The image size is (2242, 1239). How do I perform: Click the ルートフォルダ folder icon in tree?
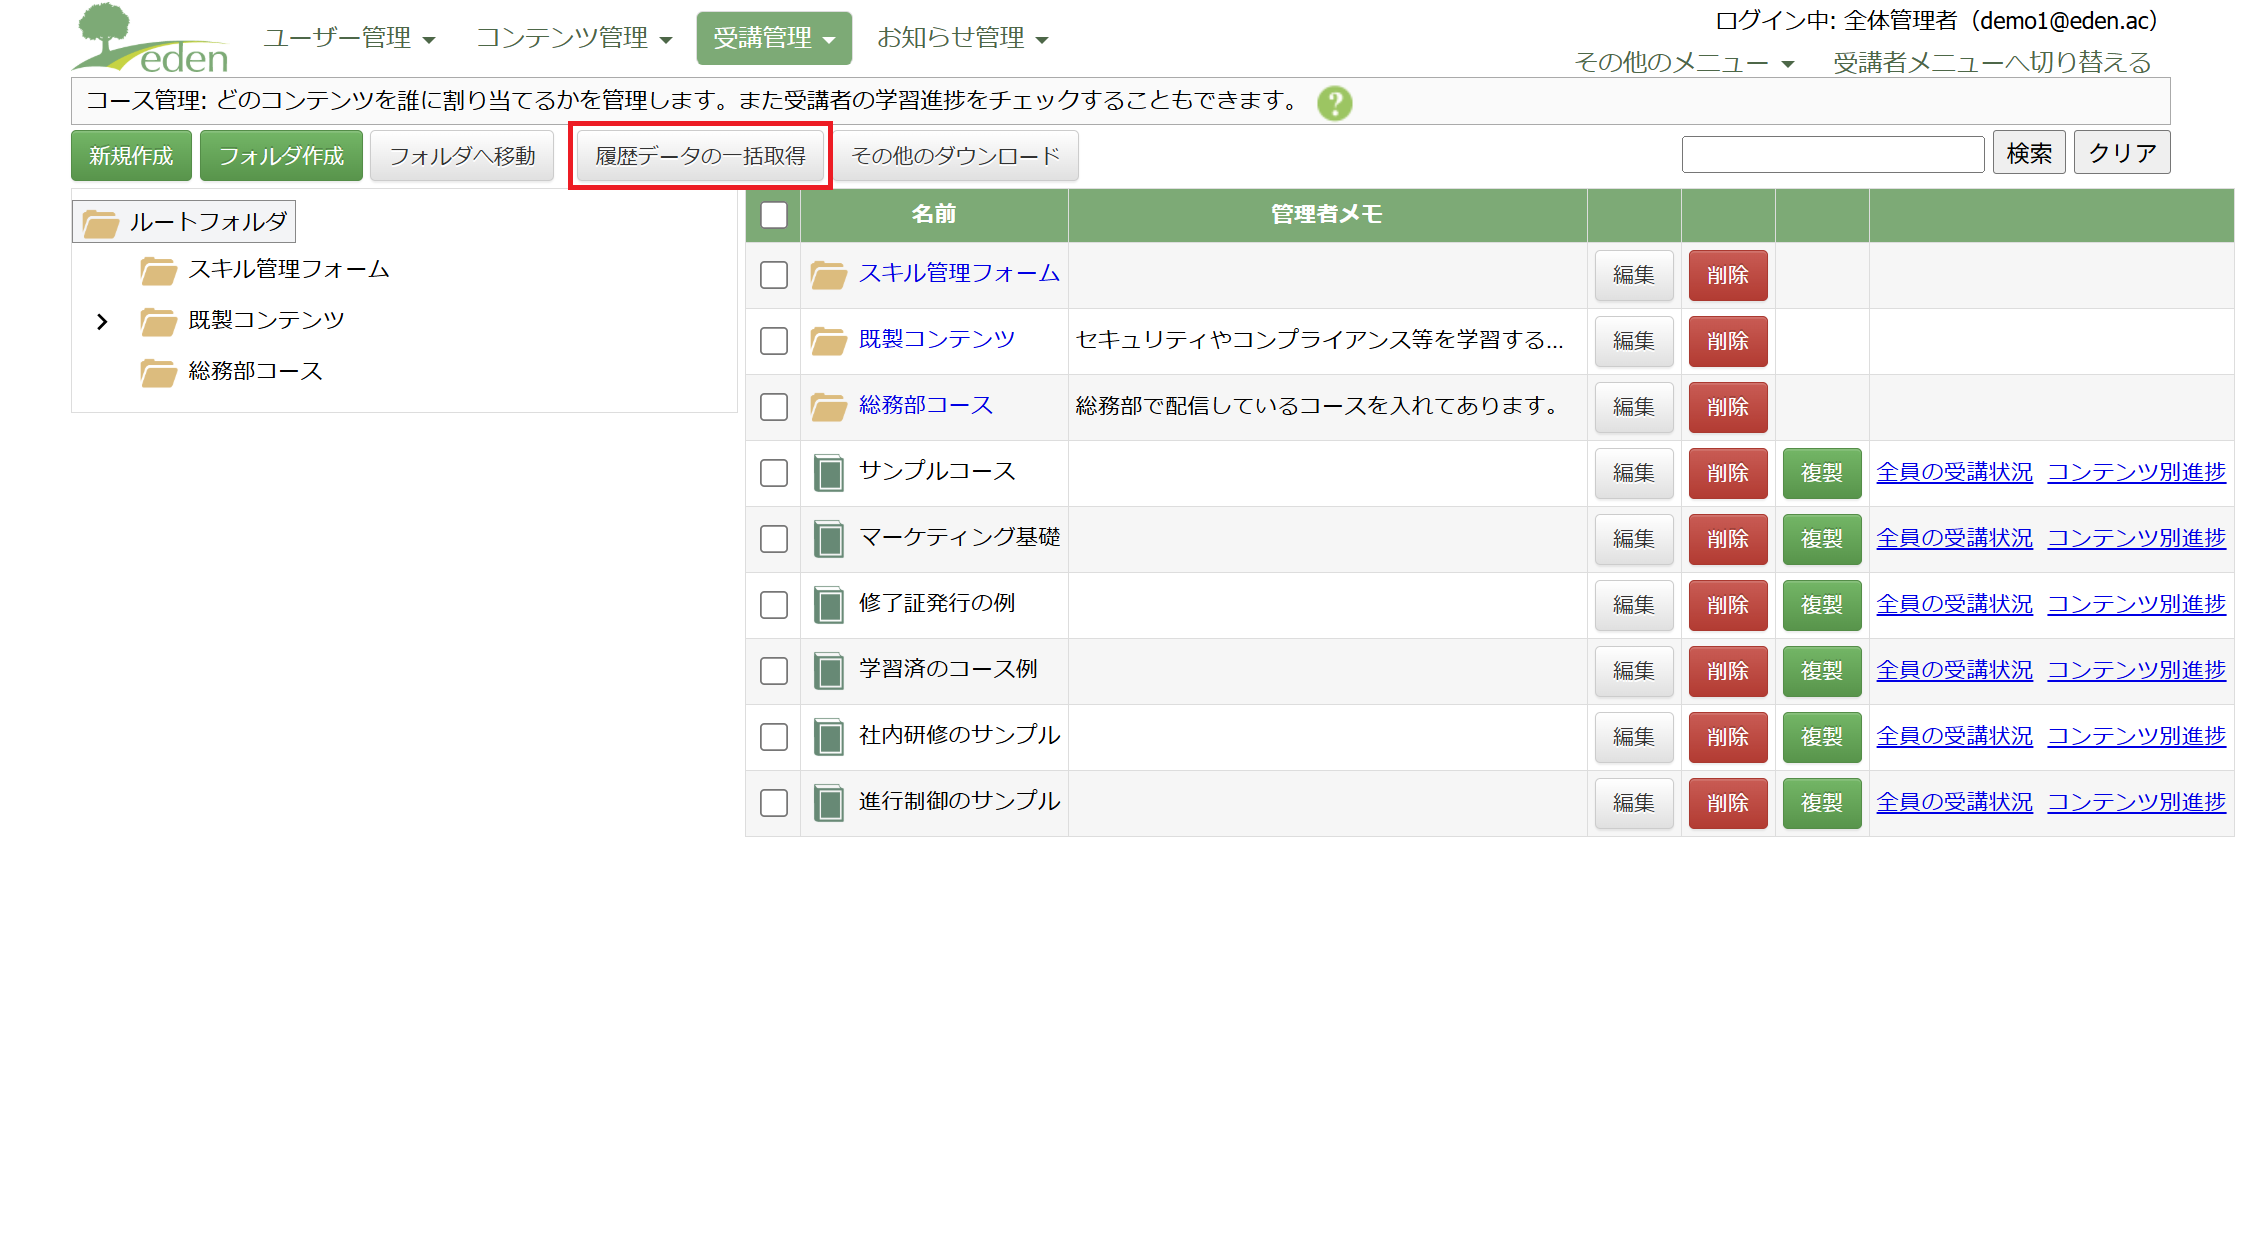point(100,222)
